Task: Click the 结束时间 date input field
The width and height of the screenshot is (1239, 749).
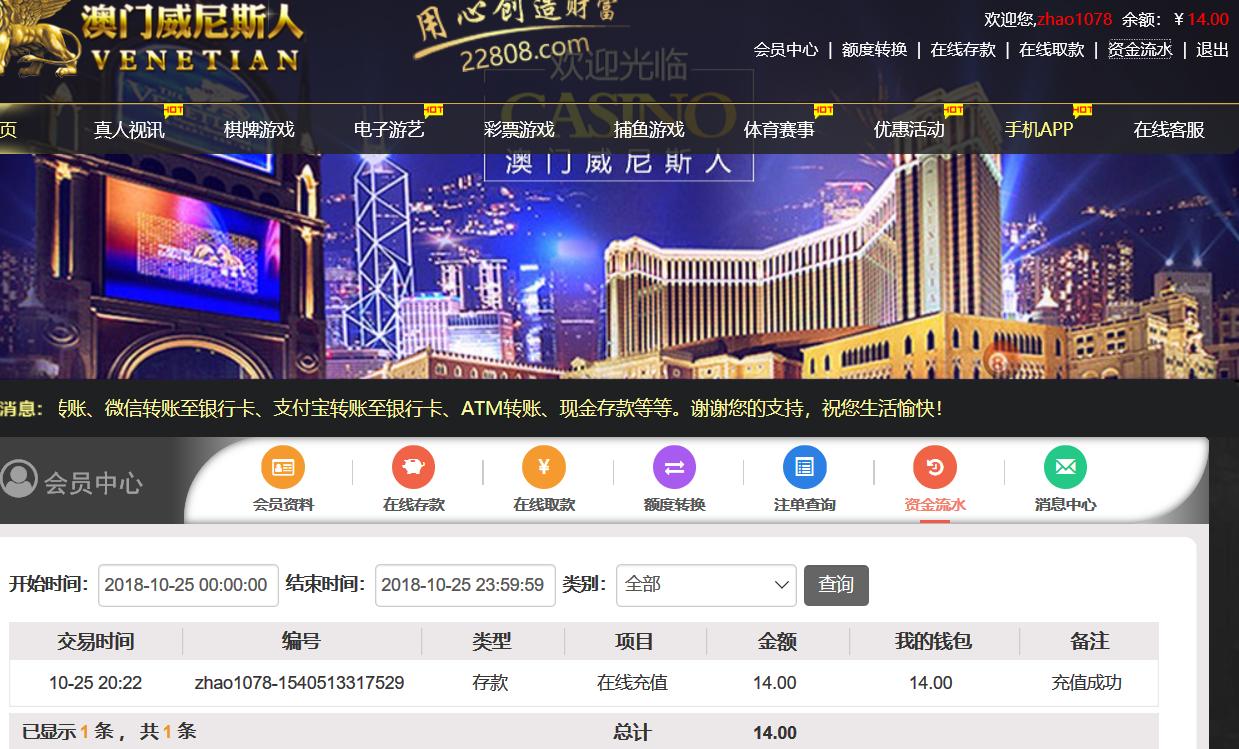Action: [465, 585]
